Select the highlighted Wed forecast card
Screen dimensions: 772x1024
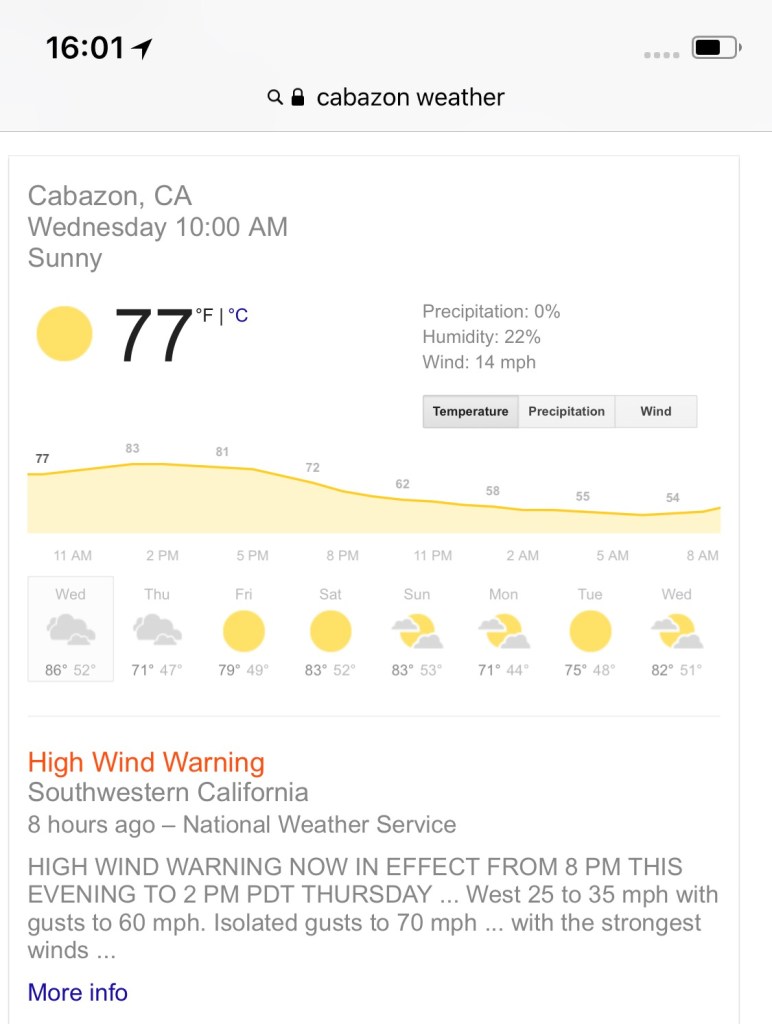coord(70,629)
